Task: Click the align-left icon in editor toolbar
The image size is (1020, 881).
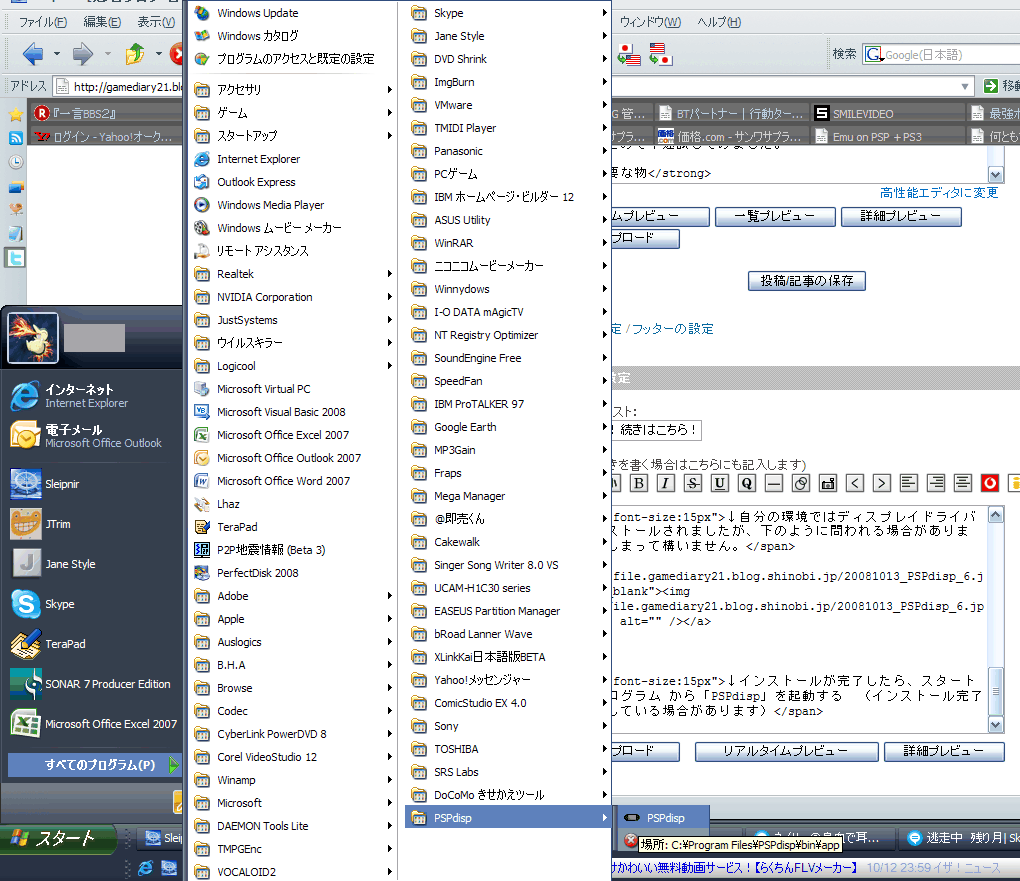Action: [909, 483]
